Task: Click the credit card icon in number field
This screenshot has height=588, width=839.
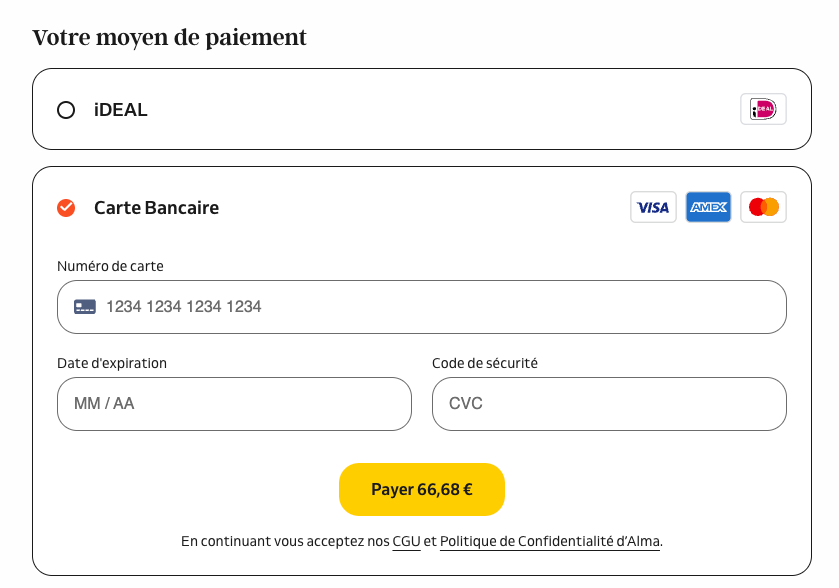Action: click(x=85, y=307)
